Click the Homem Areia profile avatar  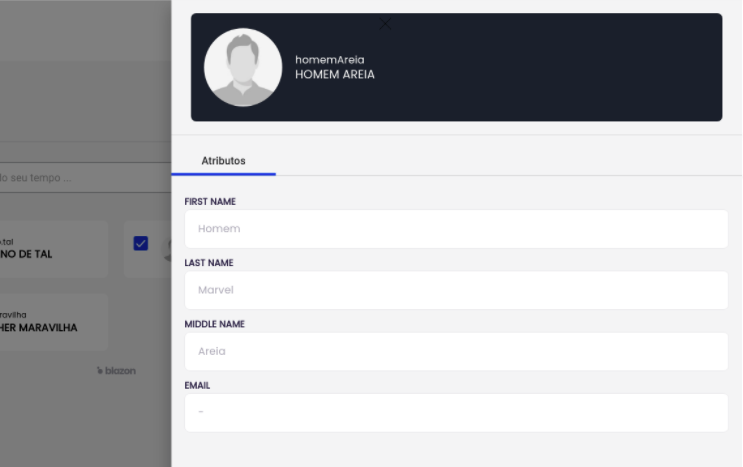pyautogui.click(x=243, y=67)
